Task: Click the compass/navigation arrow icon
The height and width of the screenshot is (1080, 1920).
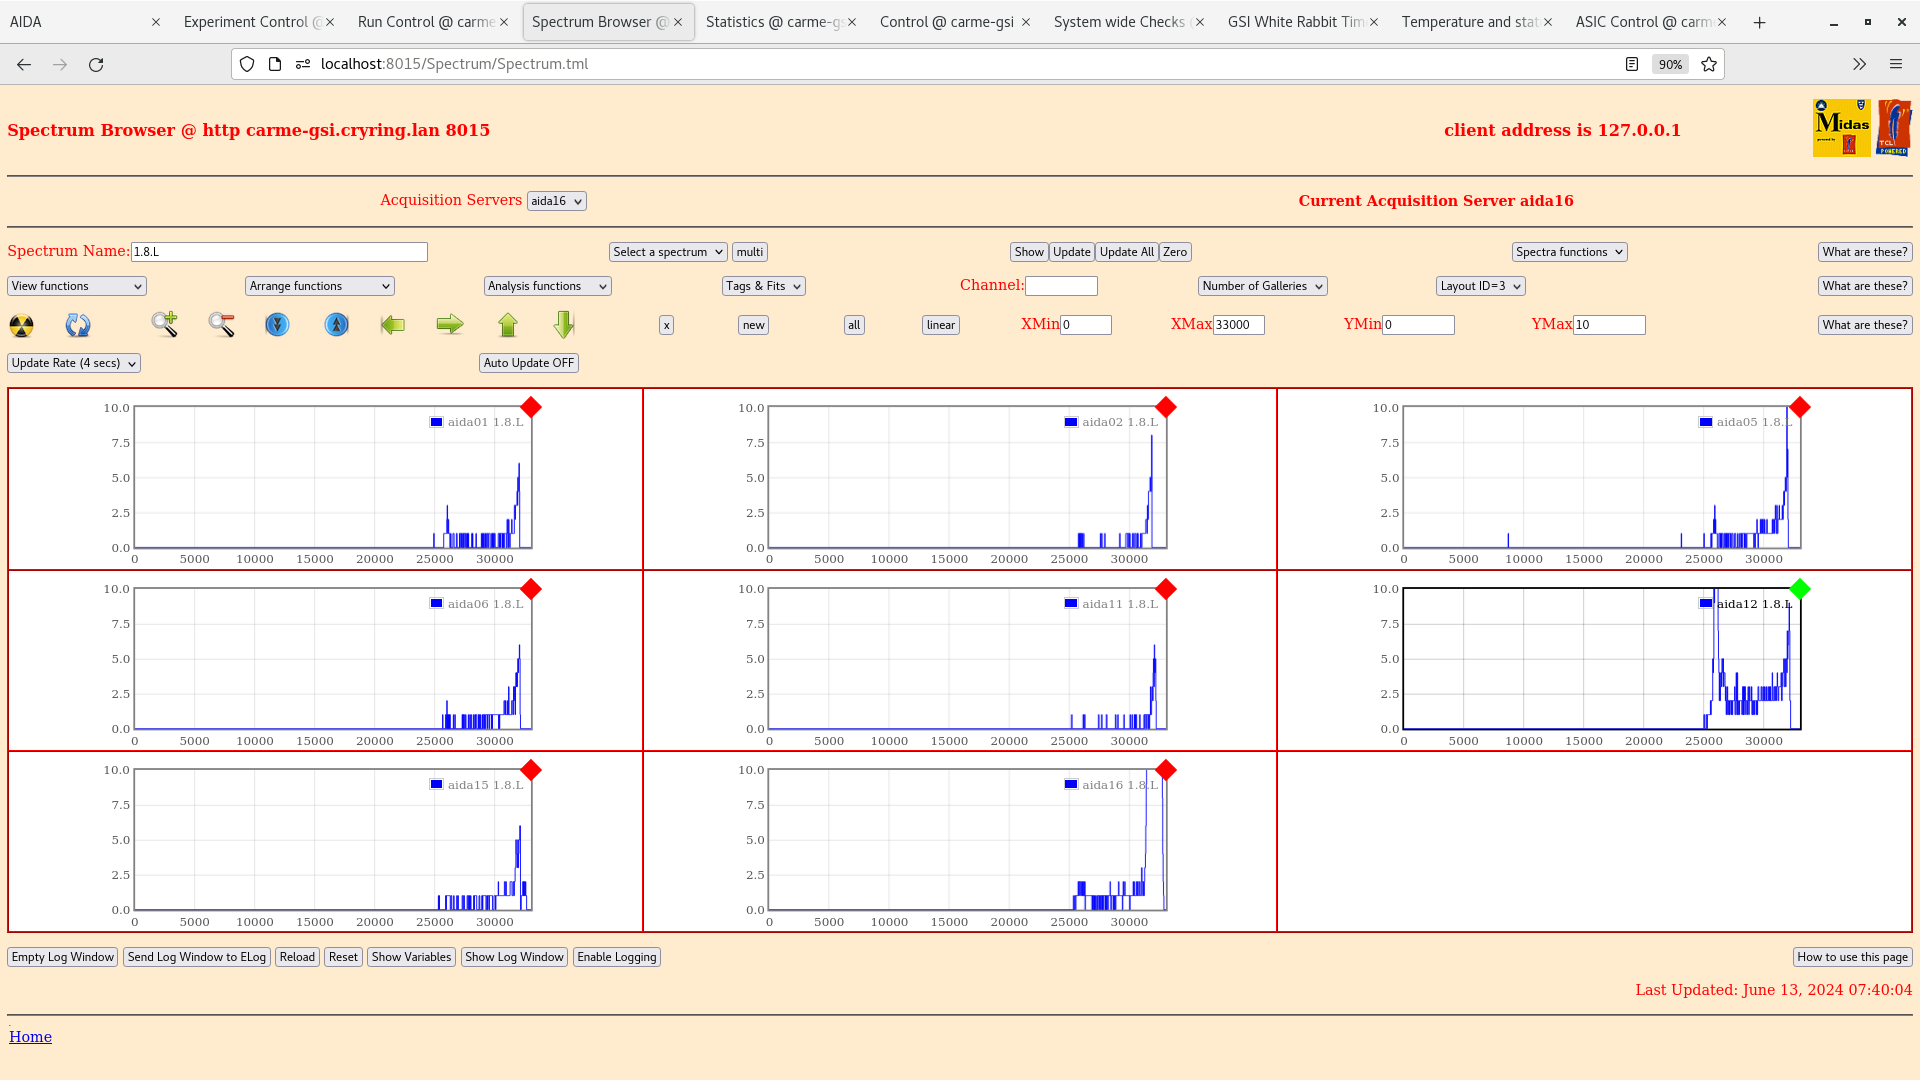Action: pos(336,324)
